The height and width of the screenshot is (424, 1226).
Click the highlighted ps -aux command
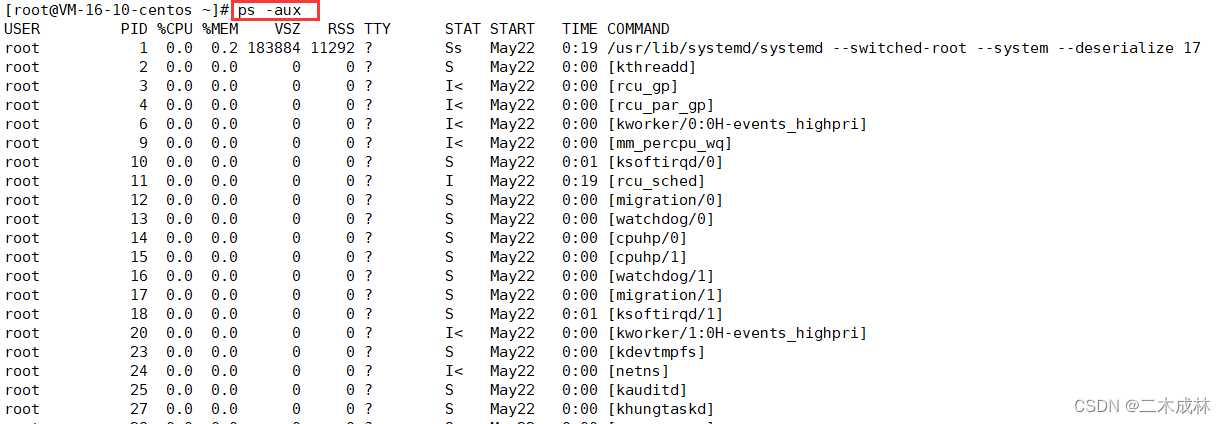(275, 11)
